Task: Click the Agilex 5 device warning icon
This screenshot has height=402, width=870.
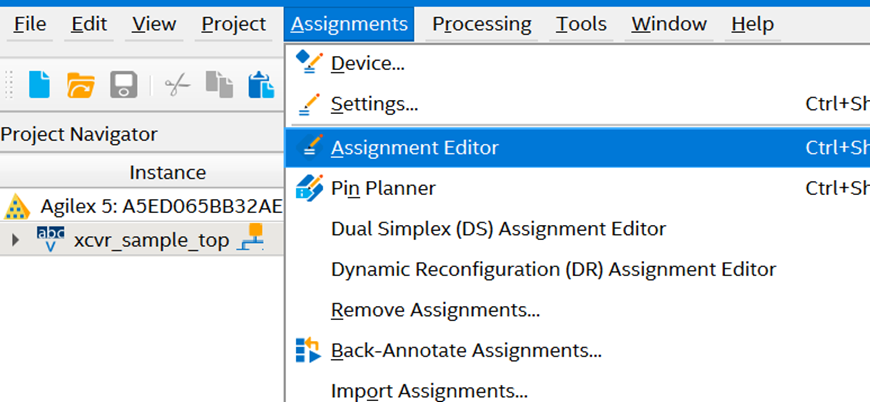Action: [17, 207]
